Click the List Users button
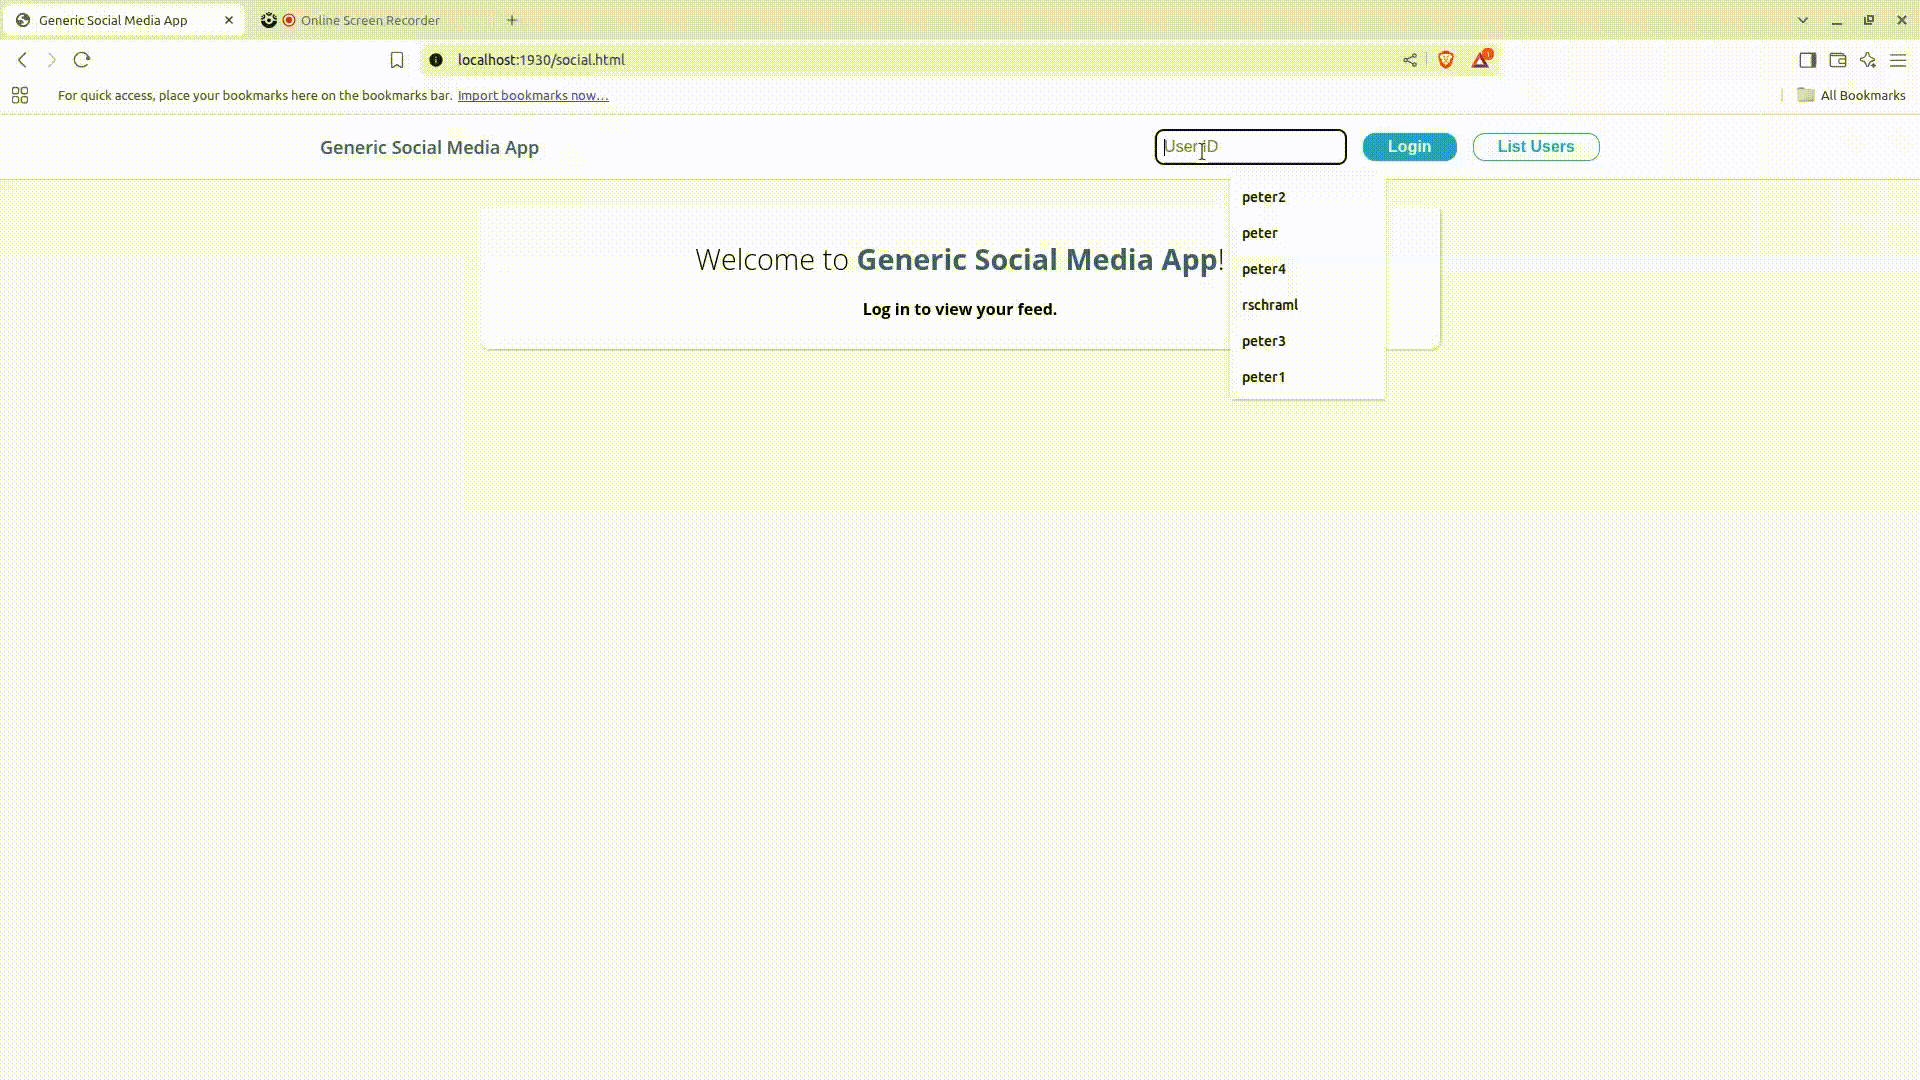 click(1535, 147)
